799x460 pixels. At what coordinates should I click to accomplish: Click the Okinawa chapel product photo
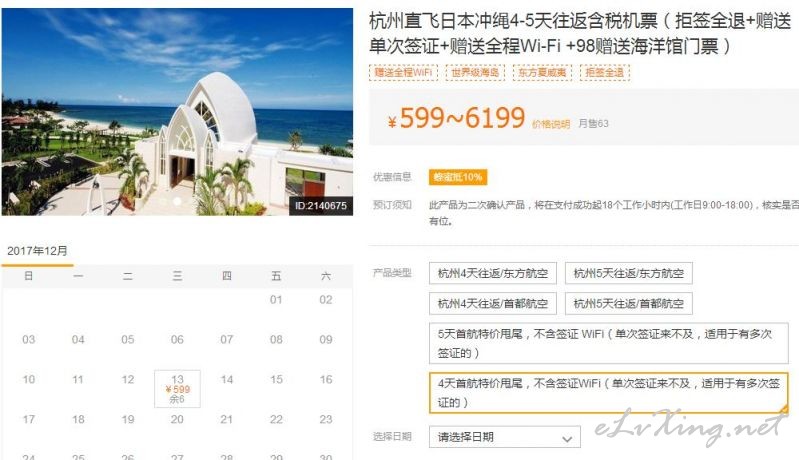(x=177, y=112)
